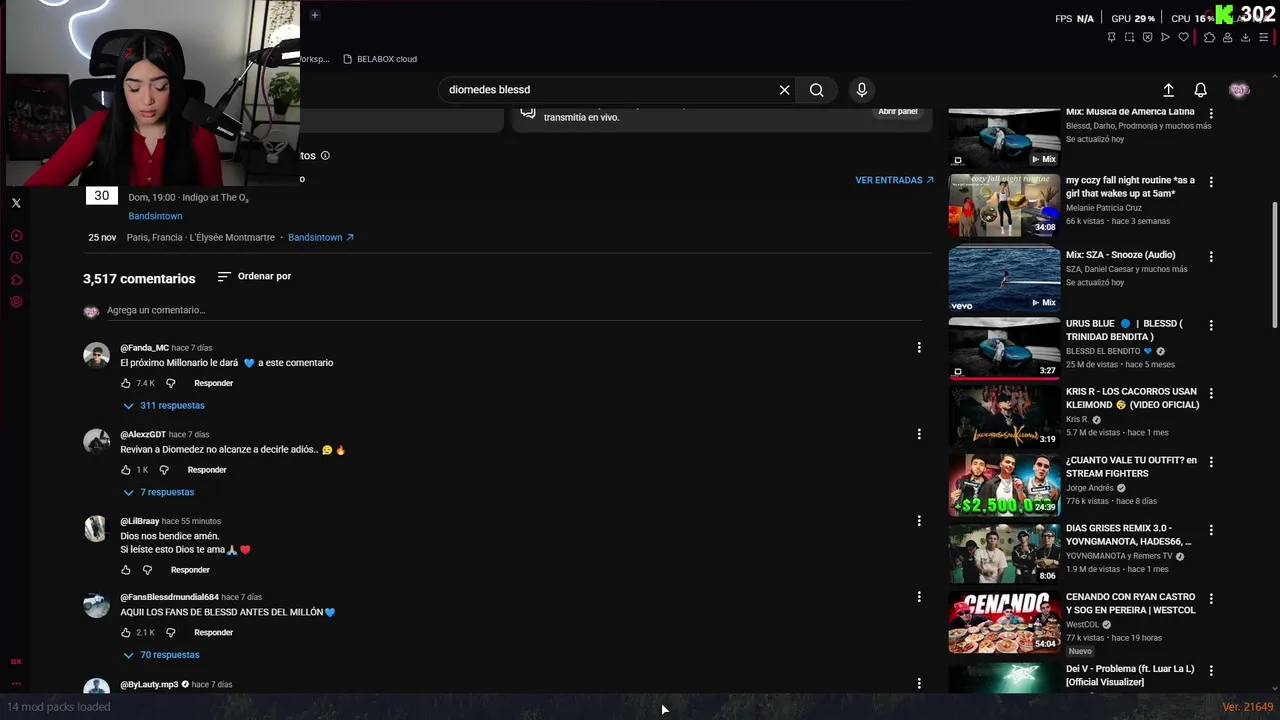
Task: Click the send/flow arrow icon in toolbar
Action: coord(1165,37)
